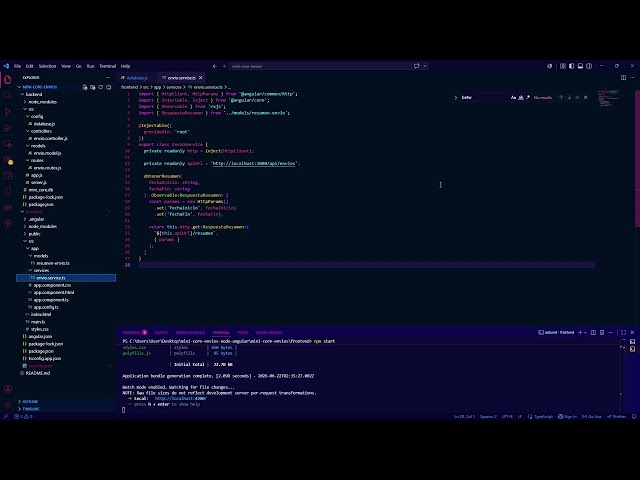Screen dimensions: 640x480
Task: Toggle Match Case in find widget
Action: click(513, 98)
